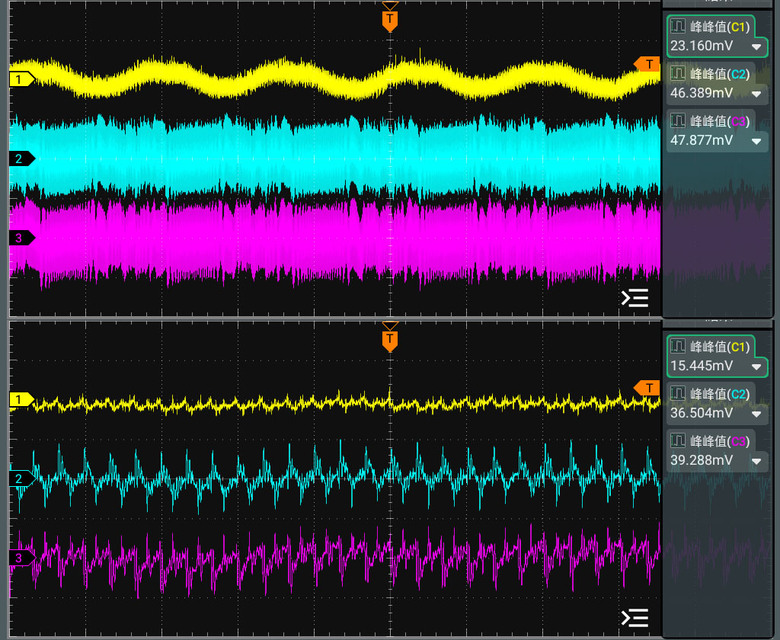The image size is (780, 640).
Task: Click the 15.445mV reading
Action: pos(701,366)
